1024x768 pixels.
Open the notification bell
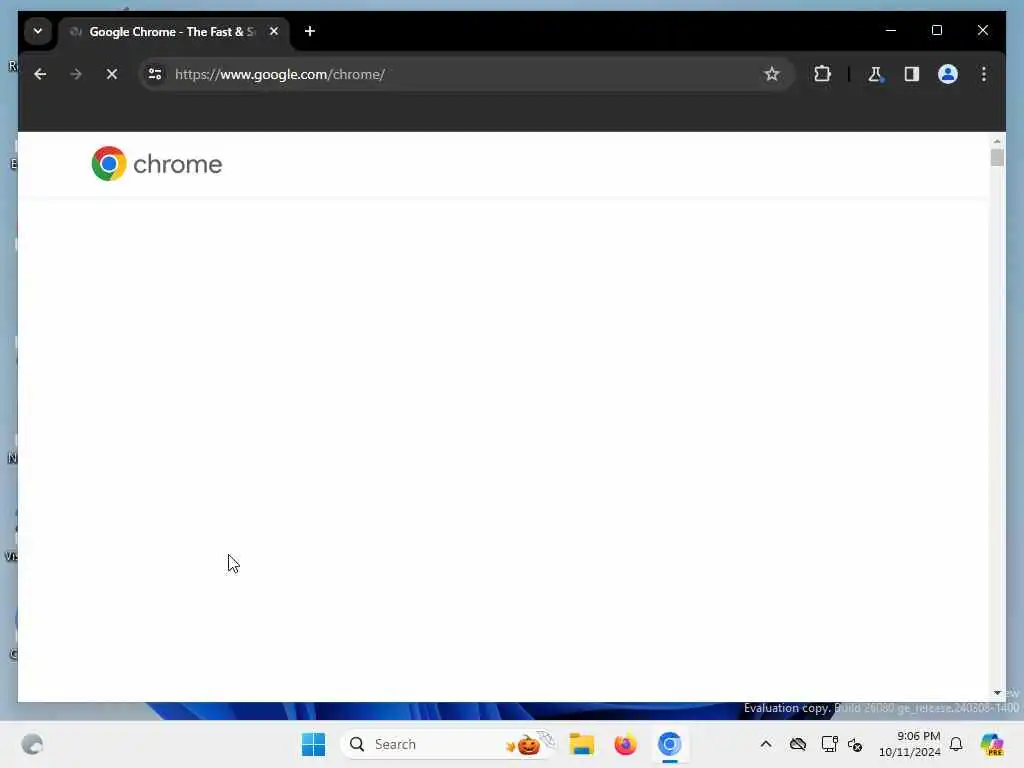pyautogui.click(x=956, y=744)
